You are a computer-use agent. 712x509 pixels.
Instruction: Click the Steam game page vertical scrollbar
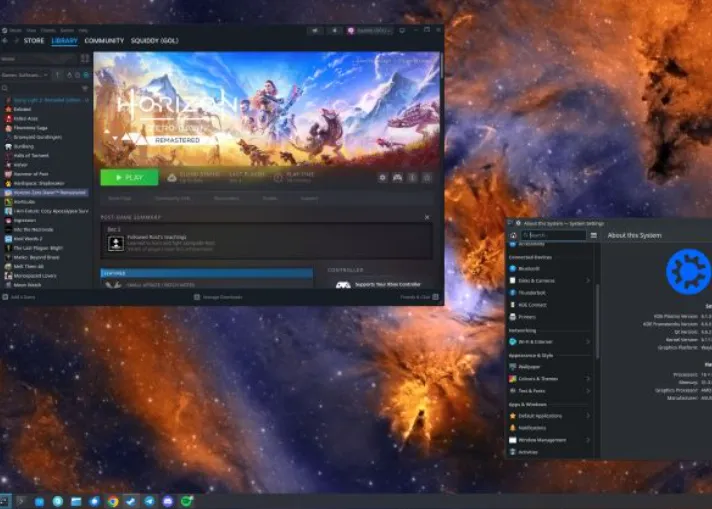coord(441,66)
